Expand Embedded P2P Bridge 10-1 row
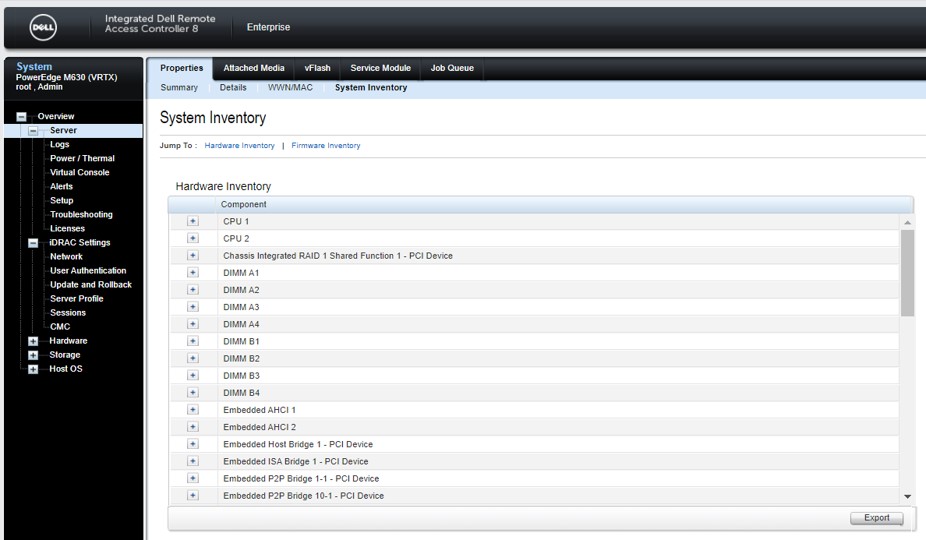The height and width of the screenshot is (540, 926). click(193, 496)
